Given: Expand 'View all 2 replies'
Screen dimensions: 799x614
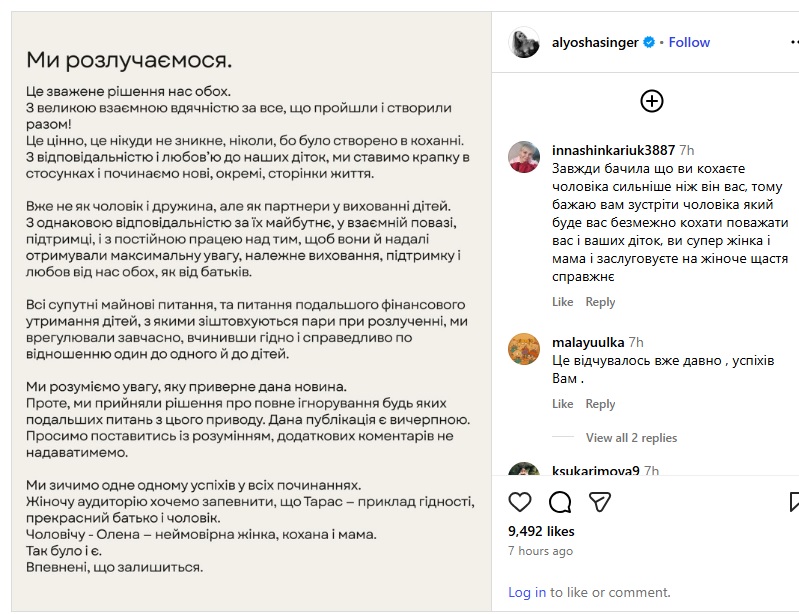Looking at the screenshot, I should (631, 438).
